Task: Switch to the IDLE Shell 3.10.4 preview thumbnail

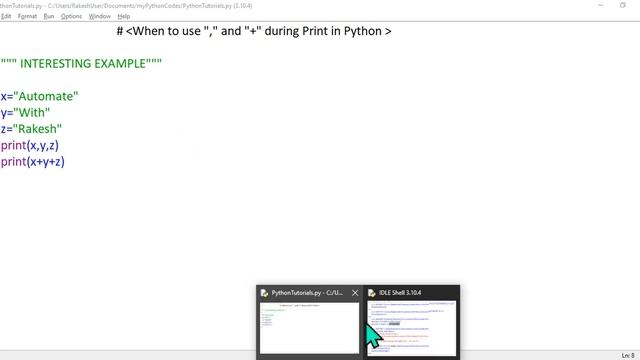Action: pos(411,328)
